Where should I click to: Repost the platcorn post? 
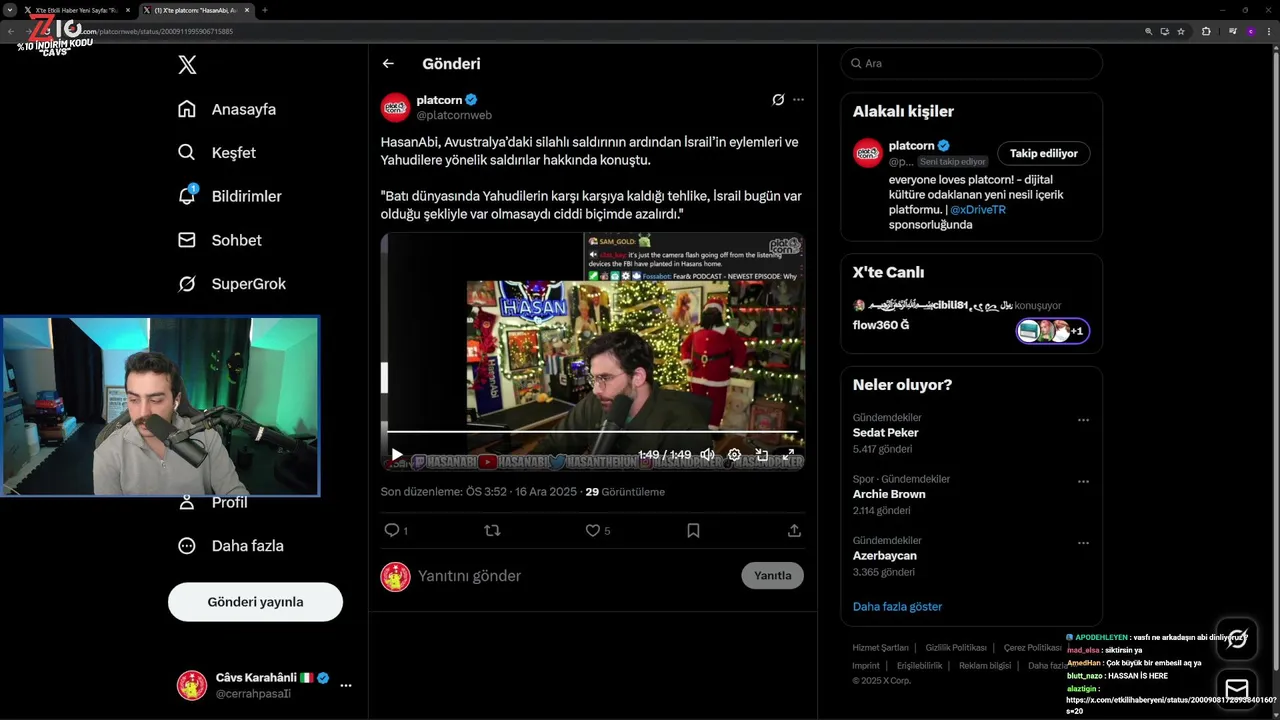492,531
